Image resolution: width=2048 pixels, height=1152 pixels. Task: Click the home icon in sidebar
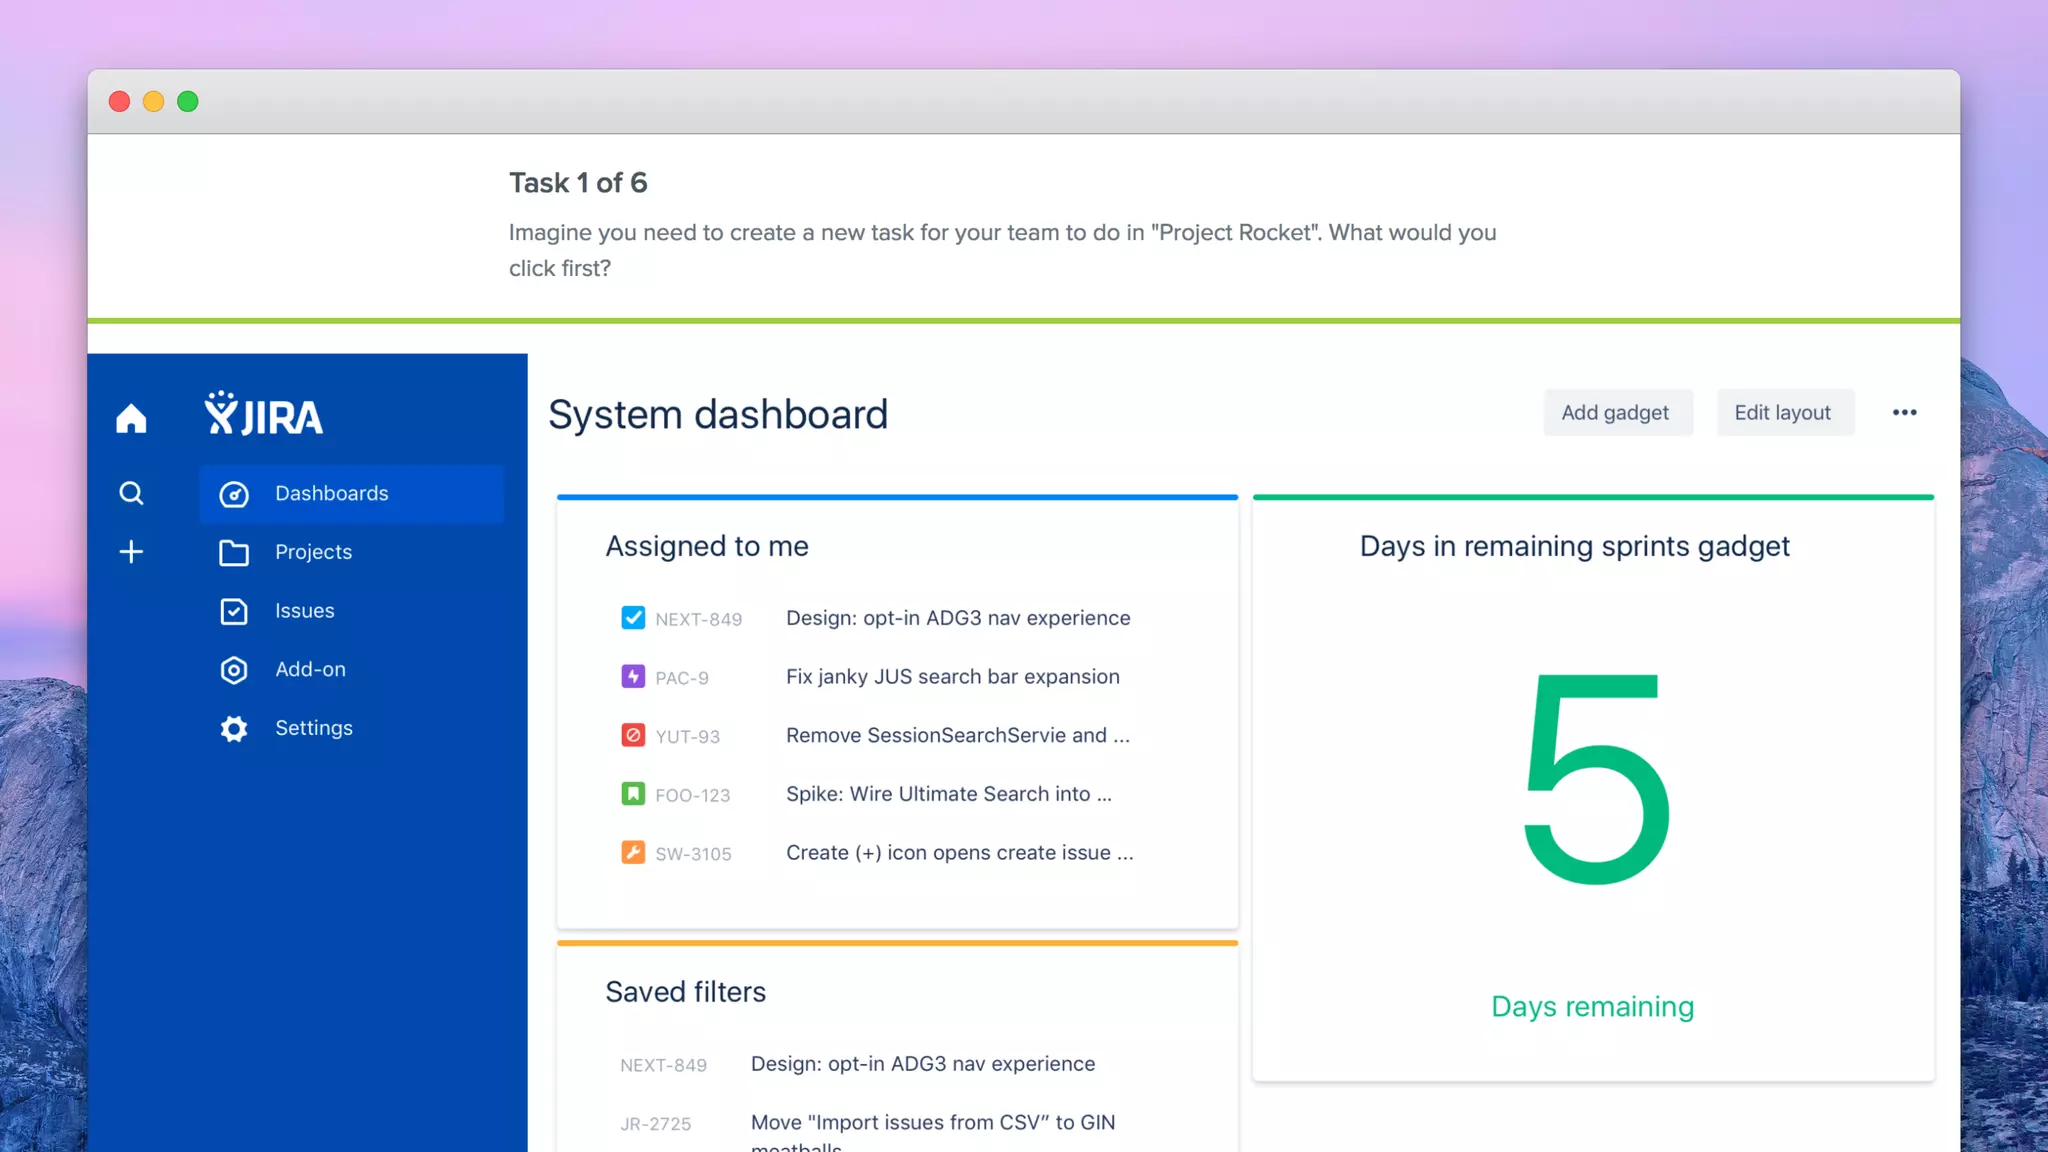131,418
